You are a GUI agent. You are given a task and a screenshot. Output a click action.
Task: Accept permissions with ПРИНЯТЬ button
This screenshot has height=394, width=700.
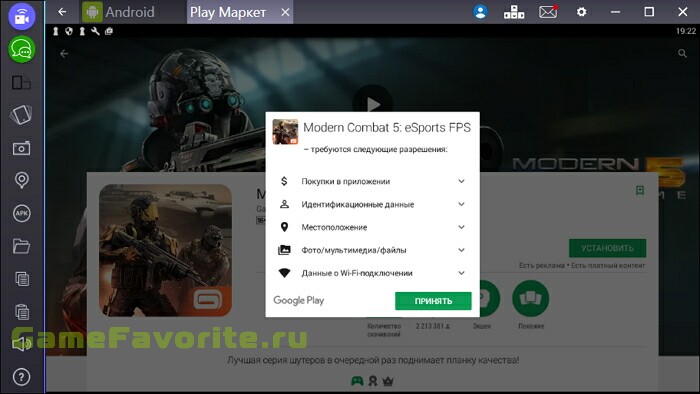coord(433,301)
